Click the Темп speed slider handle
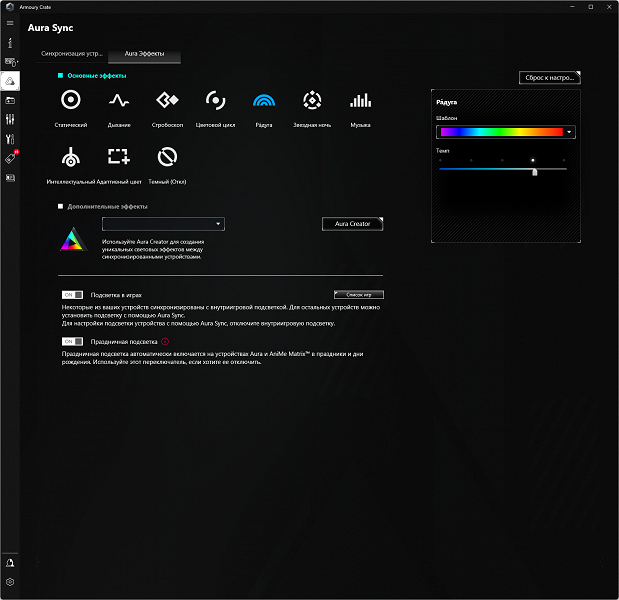 (535, 172)
